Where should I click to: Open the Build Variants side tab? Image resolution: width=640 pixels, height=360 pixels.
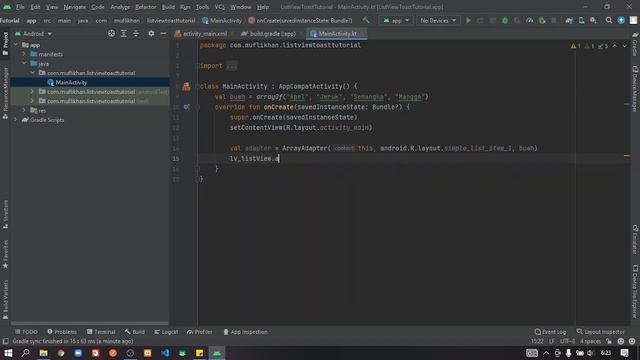(x=5, y=300)
